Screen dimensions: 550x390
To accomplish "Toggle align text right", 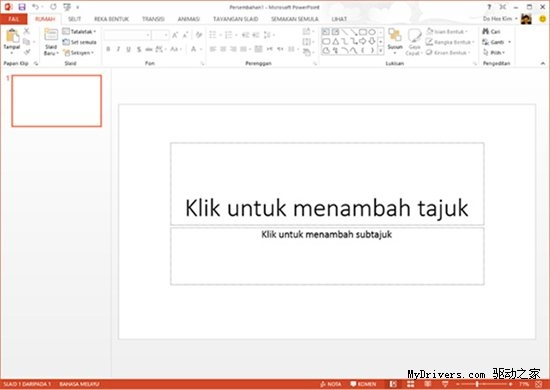I will click(233, 49).
